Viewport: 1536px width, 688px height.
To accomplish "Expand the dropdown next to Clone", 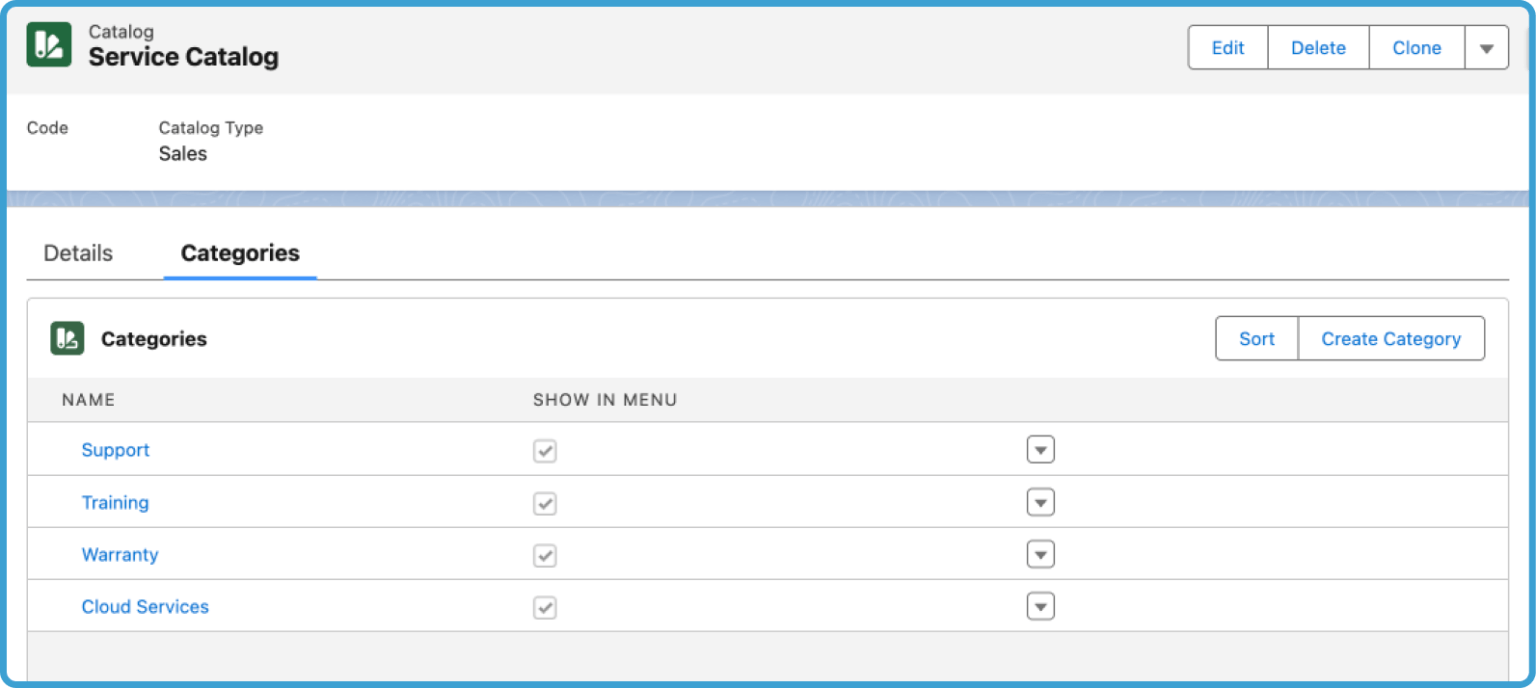I will pos(1487,47).
